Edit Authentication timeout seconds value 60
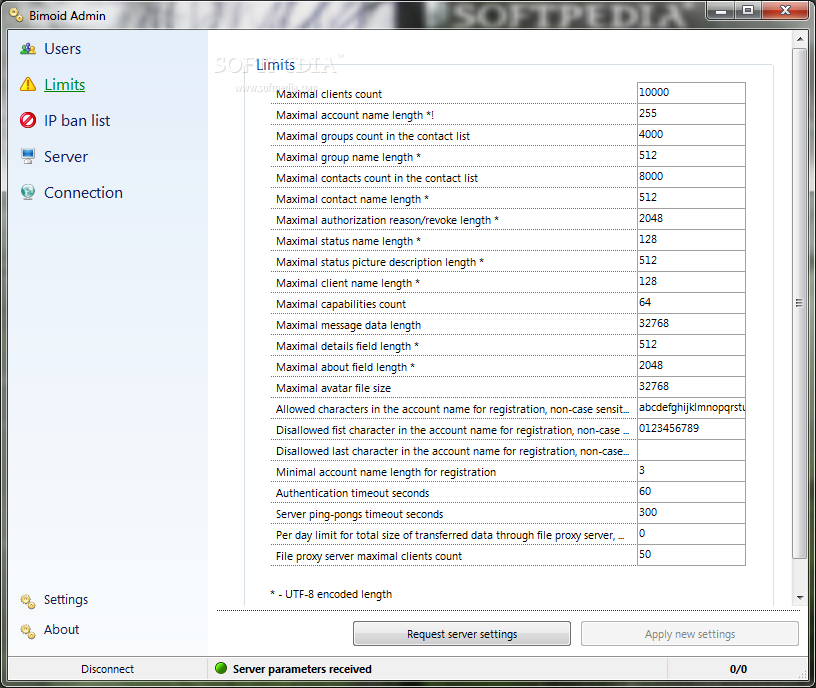This screenshot has height=688, width=816. coord(691,492)
